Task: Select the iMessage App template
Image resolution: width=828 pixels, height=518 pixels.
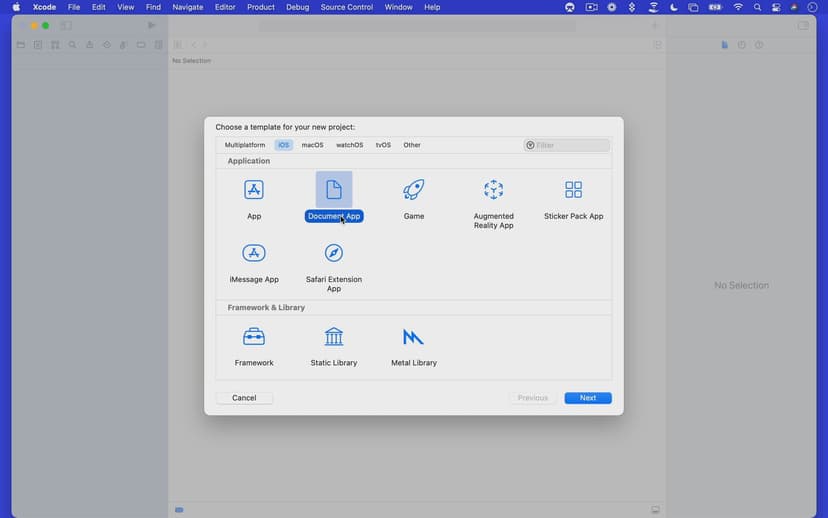Action: coord(254,254)
